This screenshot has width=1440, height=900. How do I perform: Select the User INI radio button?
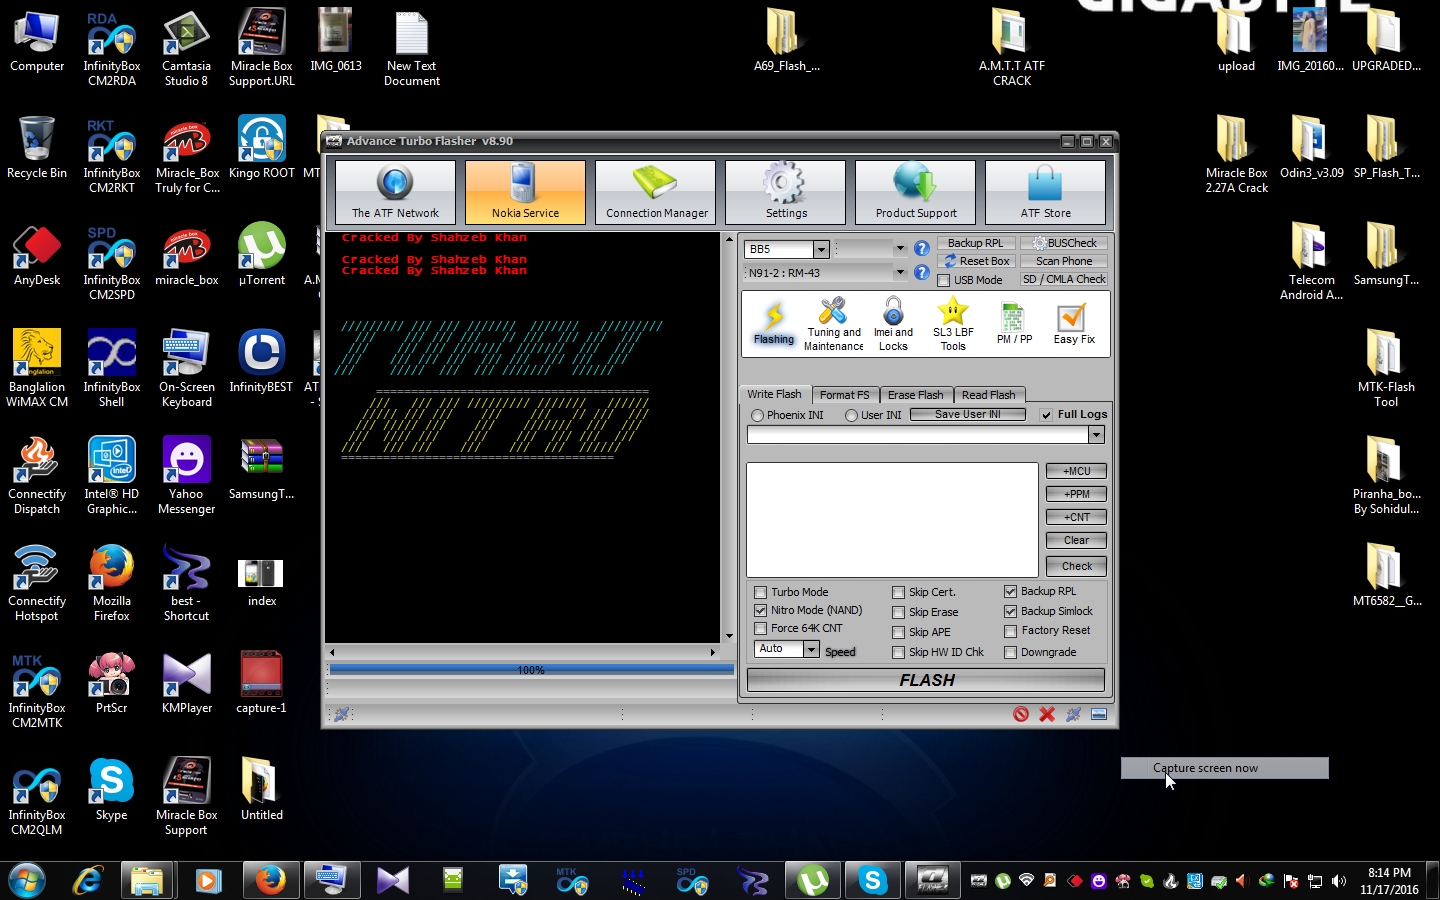tap(851, 415)
